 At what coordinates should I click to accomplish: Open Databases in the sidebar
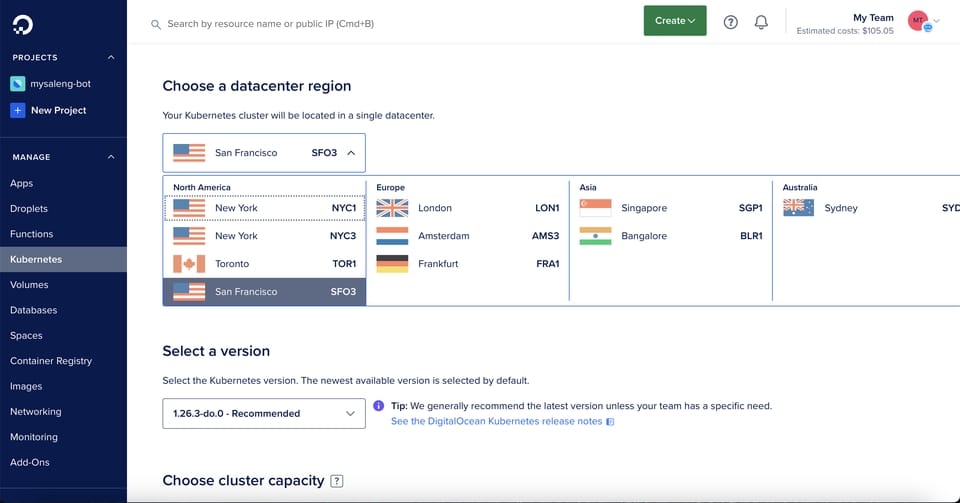click(33, 310)
